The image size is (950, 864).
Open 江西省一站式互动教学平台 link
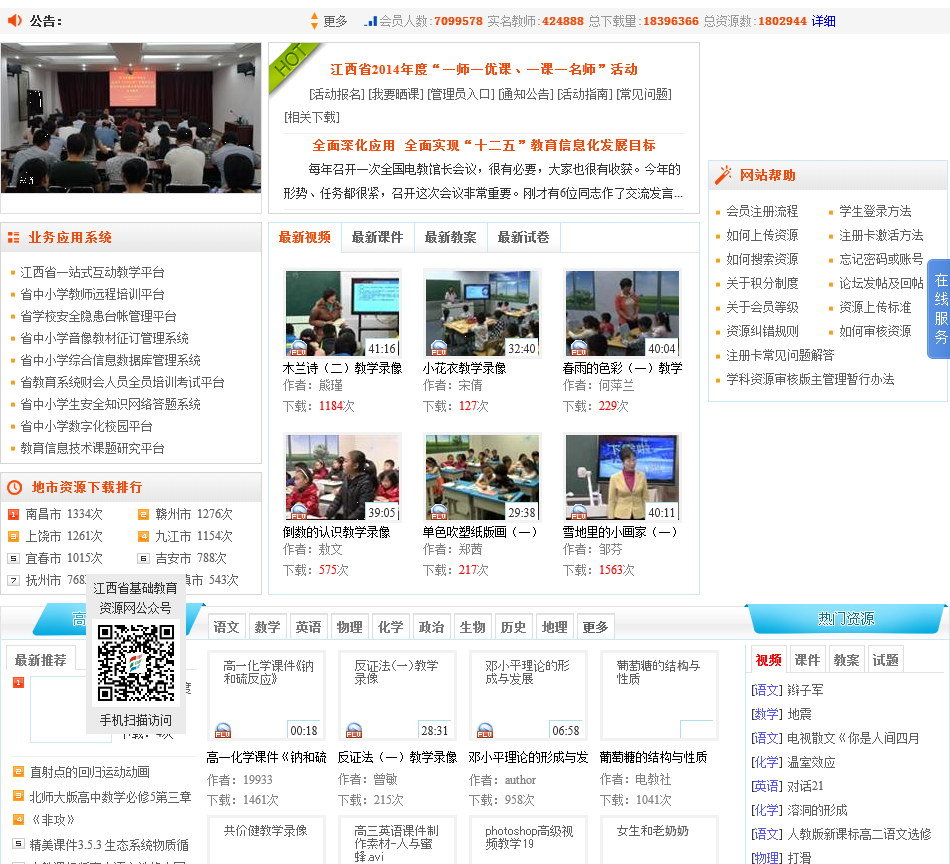[92, 272]
